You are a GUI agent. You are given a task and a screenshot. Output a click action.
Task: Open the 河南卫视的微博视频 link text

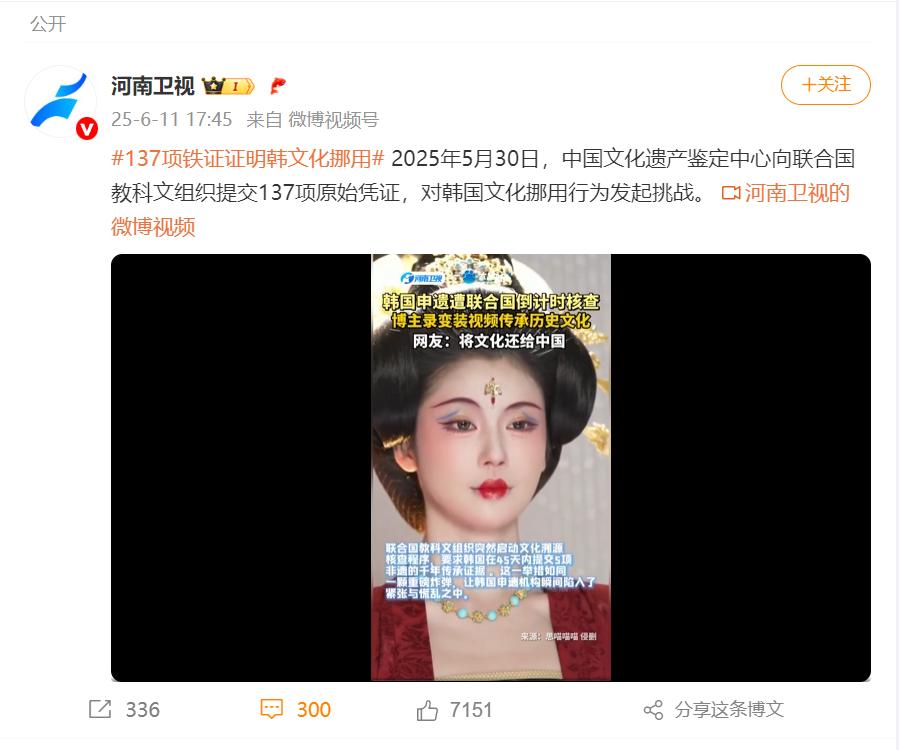[x=480, y=210]
